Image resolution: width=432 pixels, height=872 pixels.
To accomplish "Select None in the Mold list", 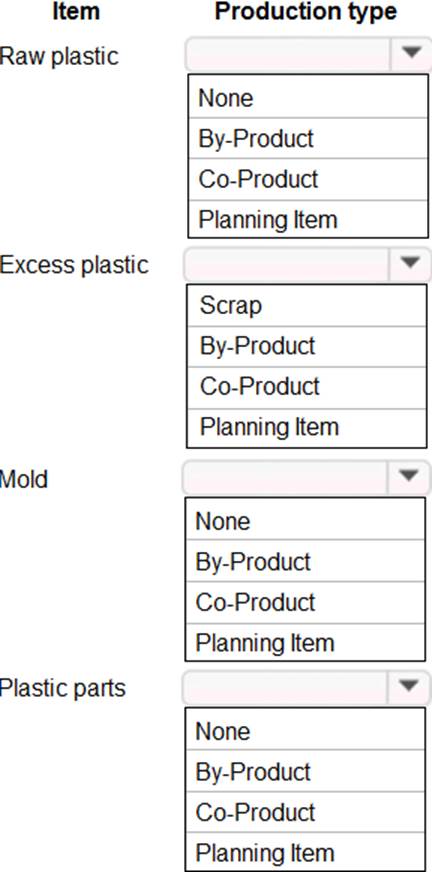I will (305, 520).
